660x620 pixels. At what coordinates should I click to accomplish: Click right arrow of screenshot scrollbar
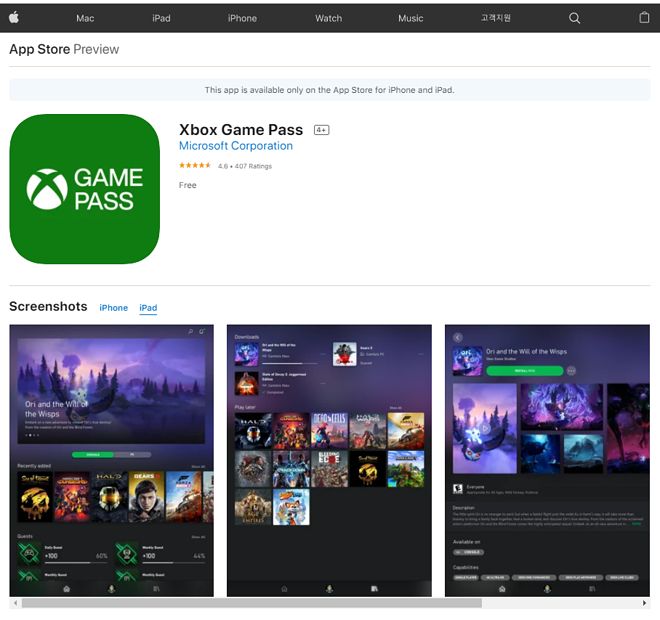point(644,603)
